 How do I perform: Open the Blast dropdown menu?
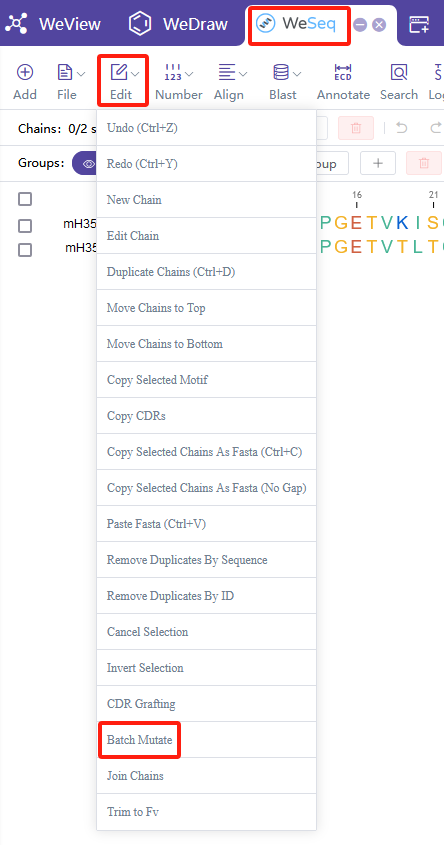pyautogui.click(x=287, y=72)
